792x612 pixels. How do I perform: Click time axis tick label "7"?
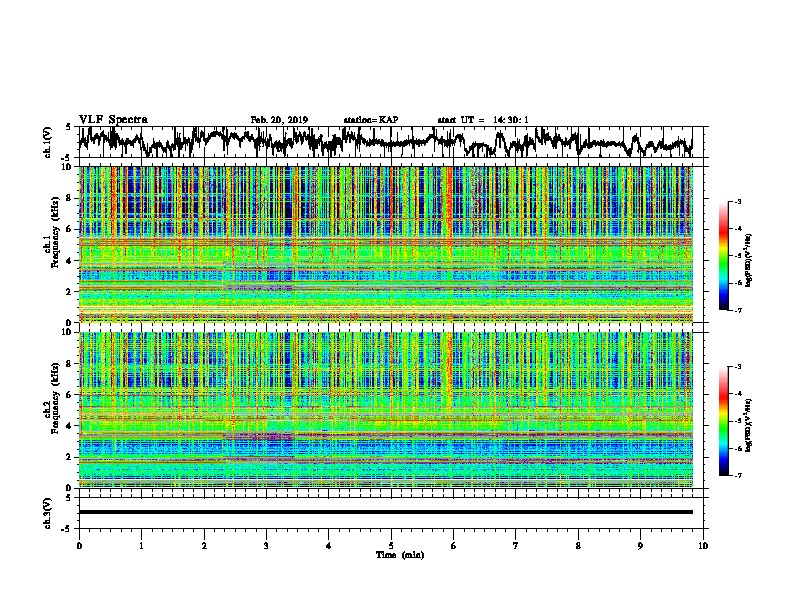point(516,546)
